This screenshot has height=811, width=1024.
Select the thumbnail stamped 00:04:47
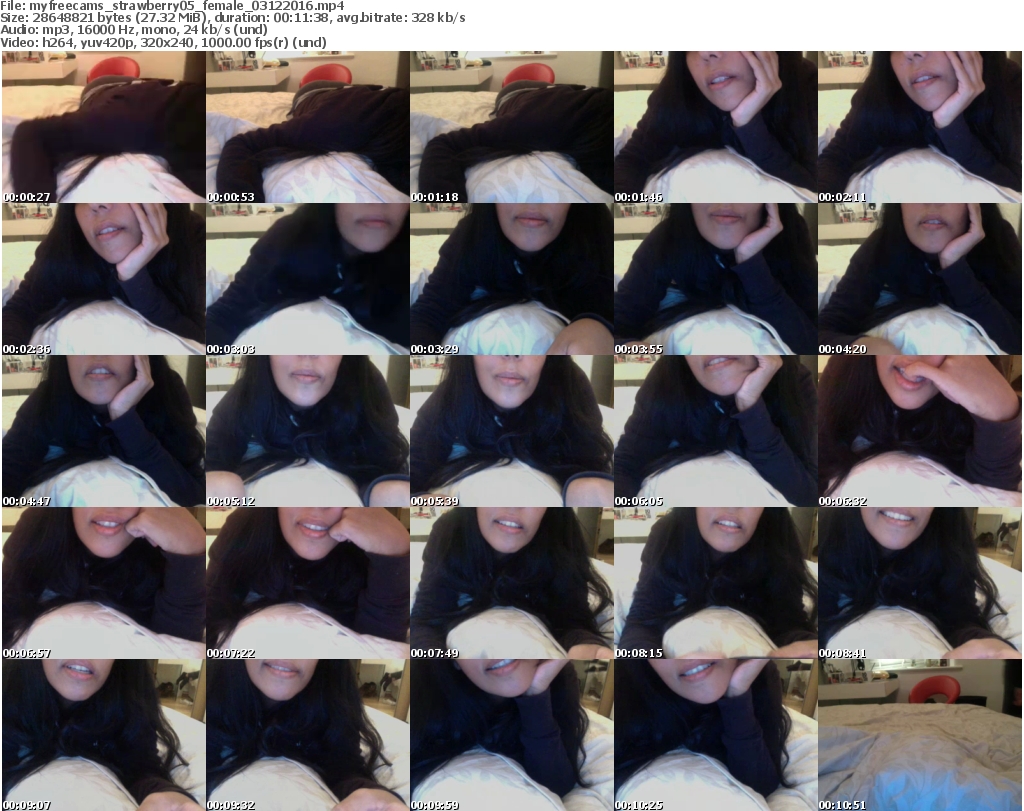click(x=104, y=431)
